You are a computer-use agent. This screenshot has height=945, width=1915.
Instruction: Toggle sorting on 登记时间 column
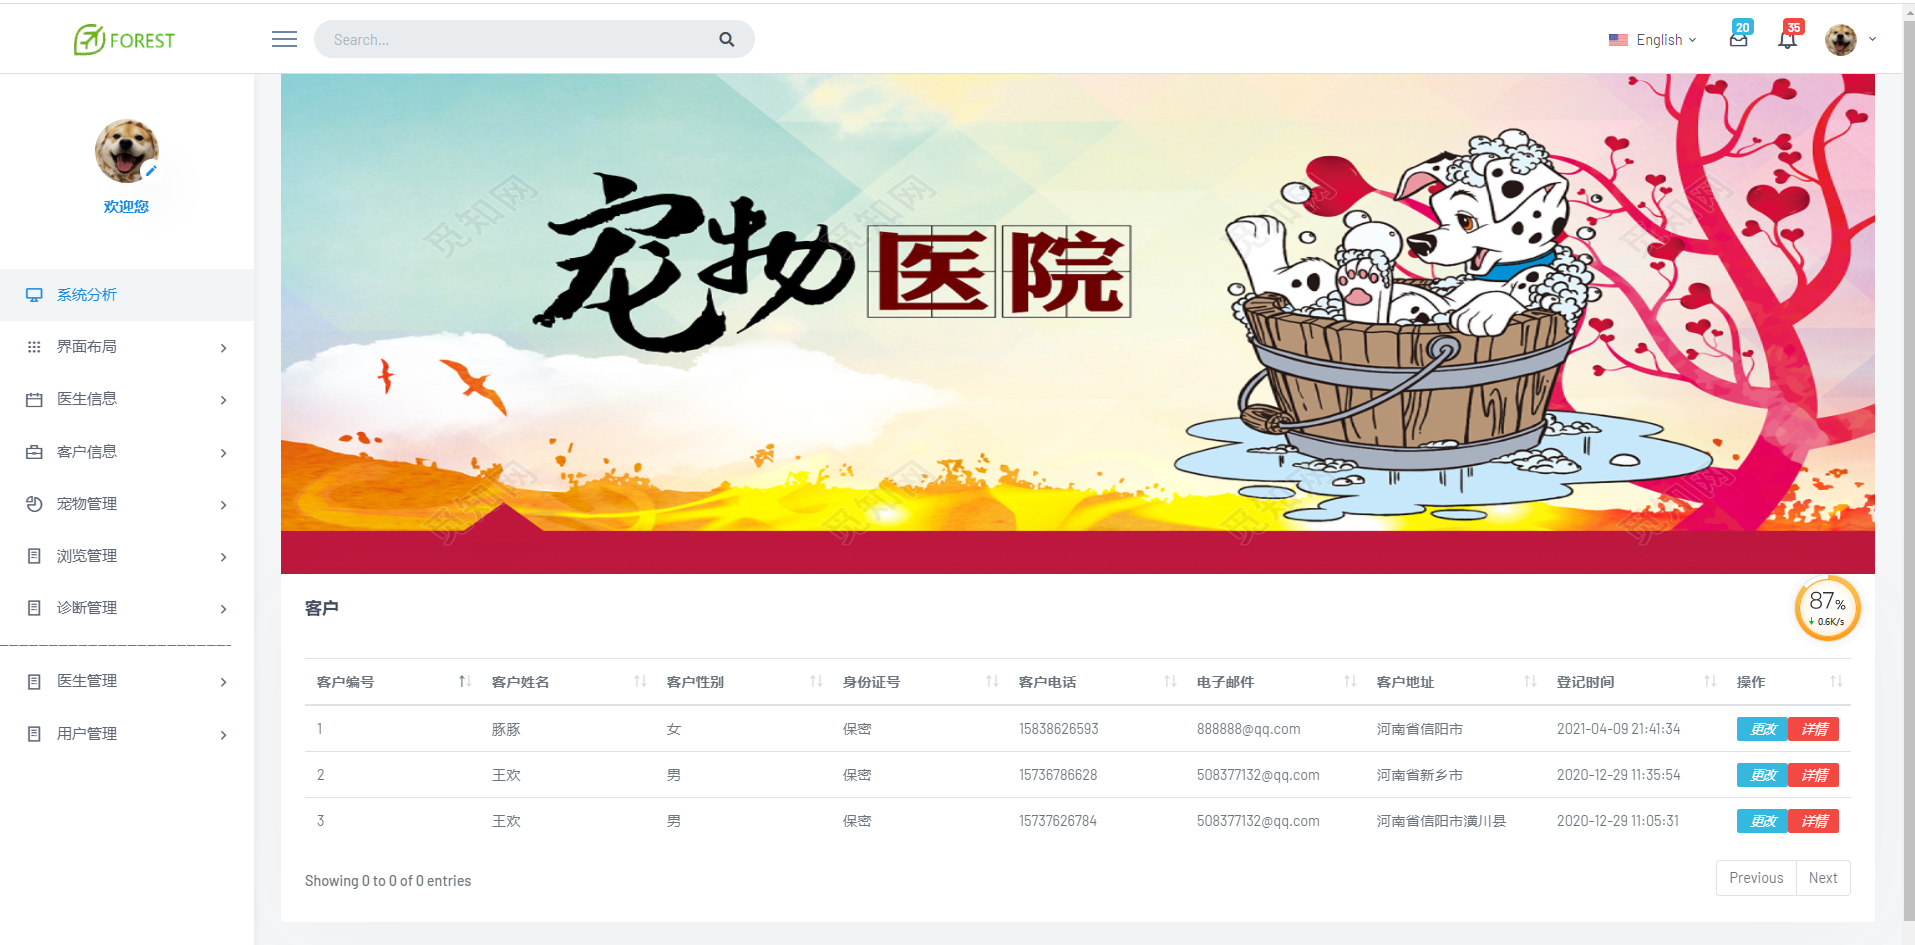[1707, 681]
